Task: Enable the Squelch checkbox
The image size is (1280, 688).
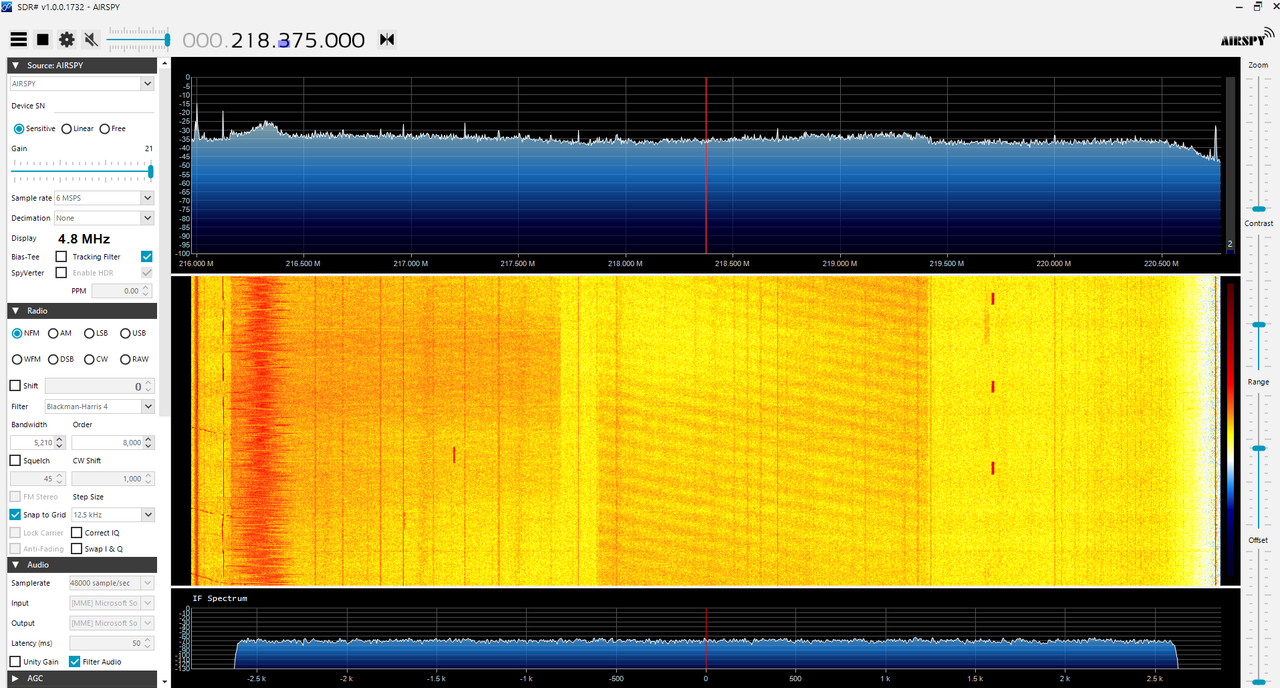Action: pos(15,461)
